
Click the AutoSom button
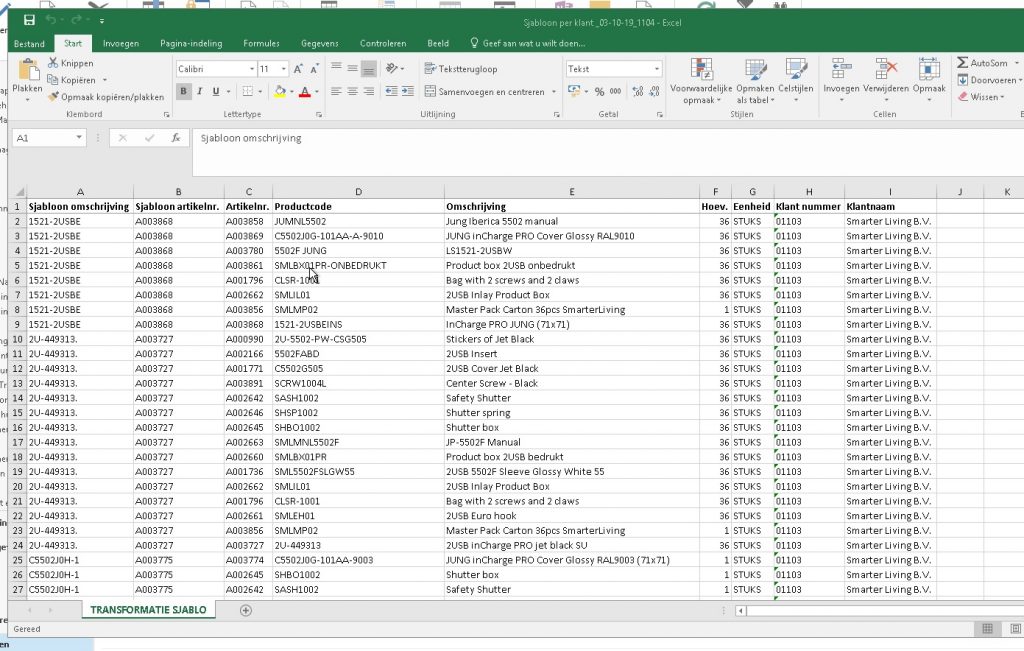point(983,63)
